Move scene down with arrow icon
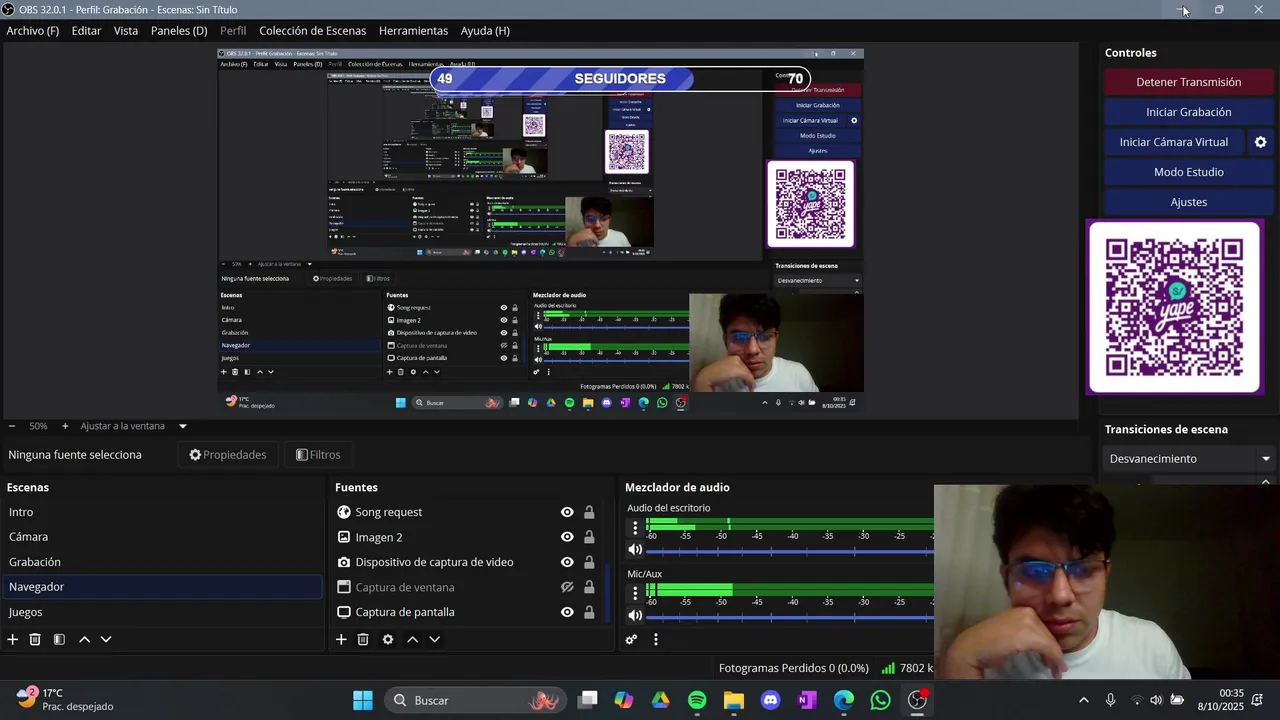Viewport: 1280px width, 720px height. point(106,639)
